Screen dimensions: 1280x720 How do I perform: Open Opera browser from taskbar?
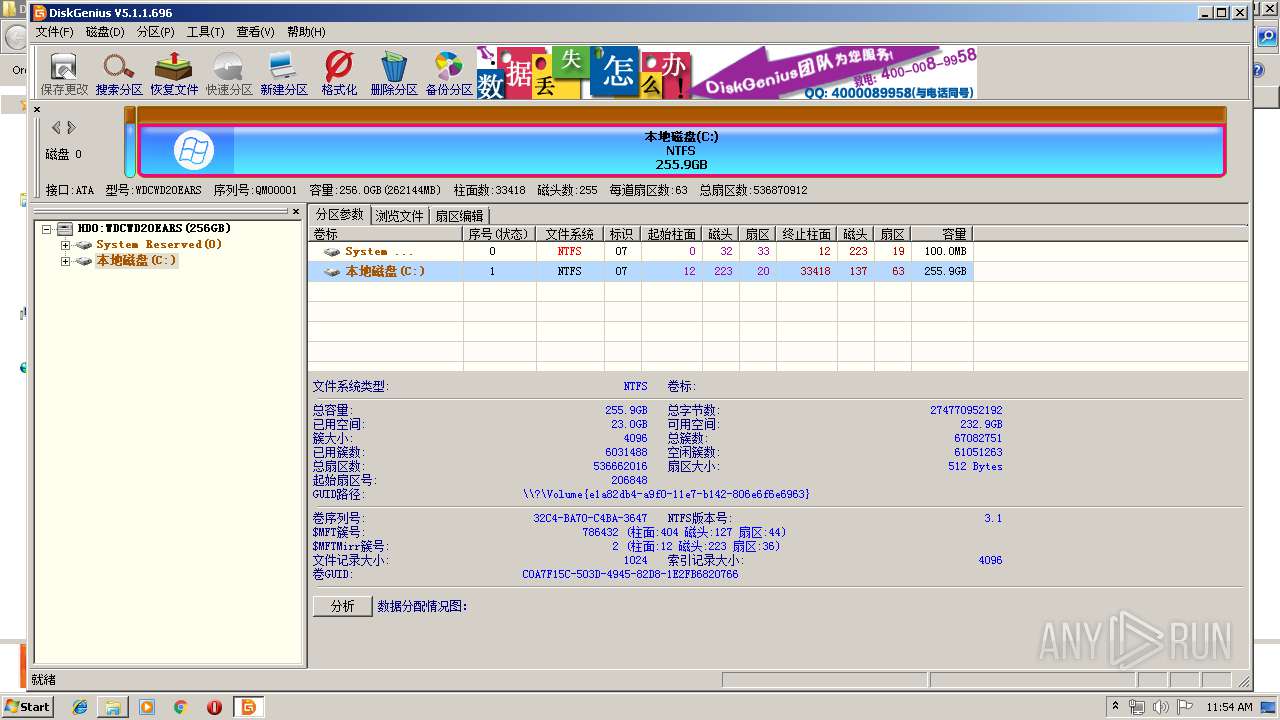coord(214,707)
